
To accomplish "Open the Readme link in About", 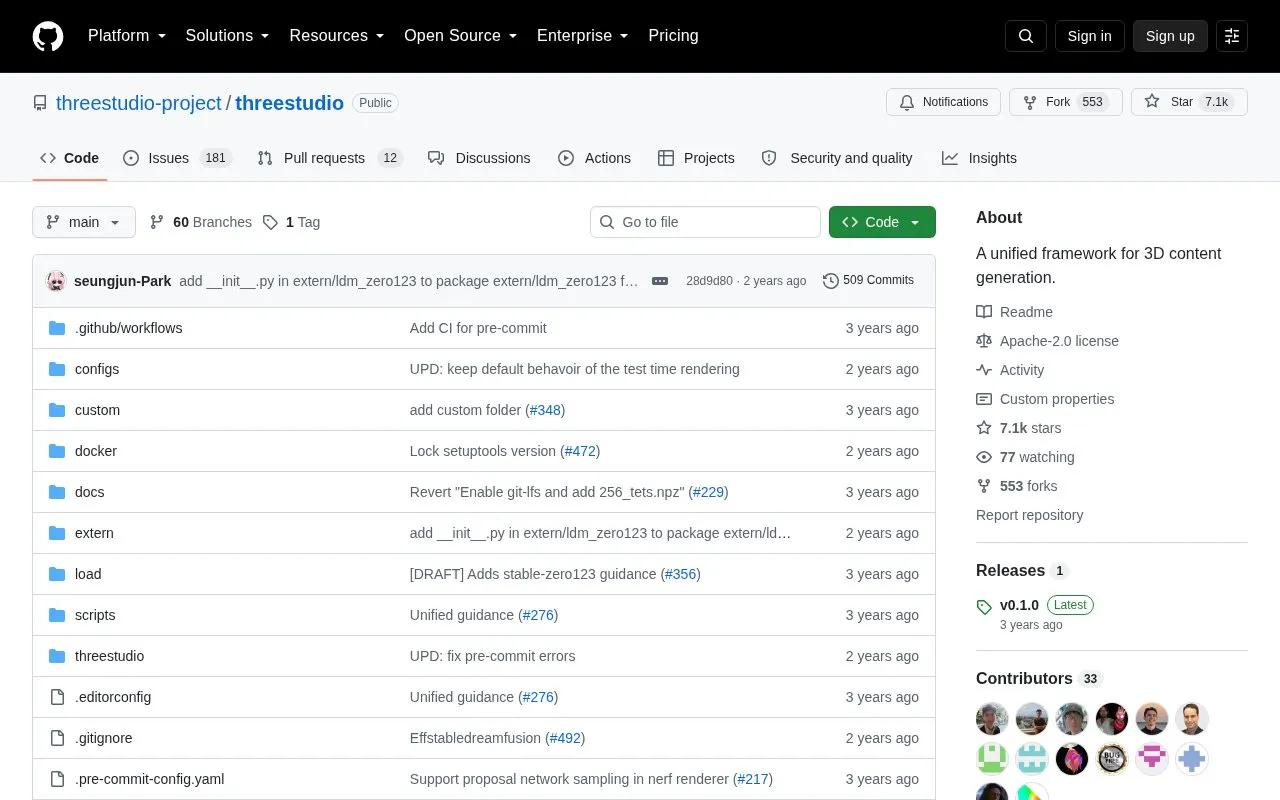I will point(1014,312).
